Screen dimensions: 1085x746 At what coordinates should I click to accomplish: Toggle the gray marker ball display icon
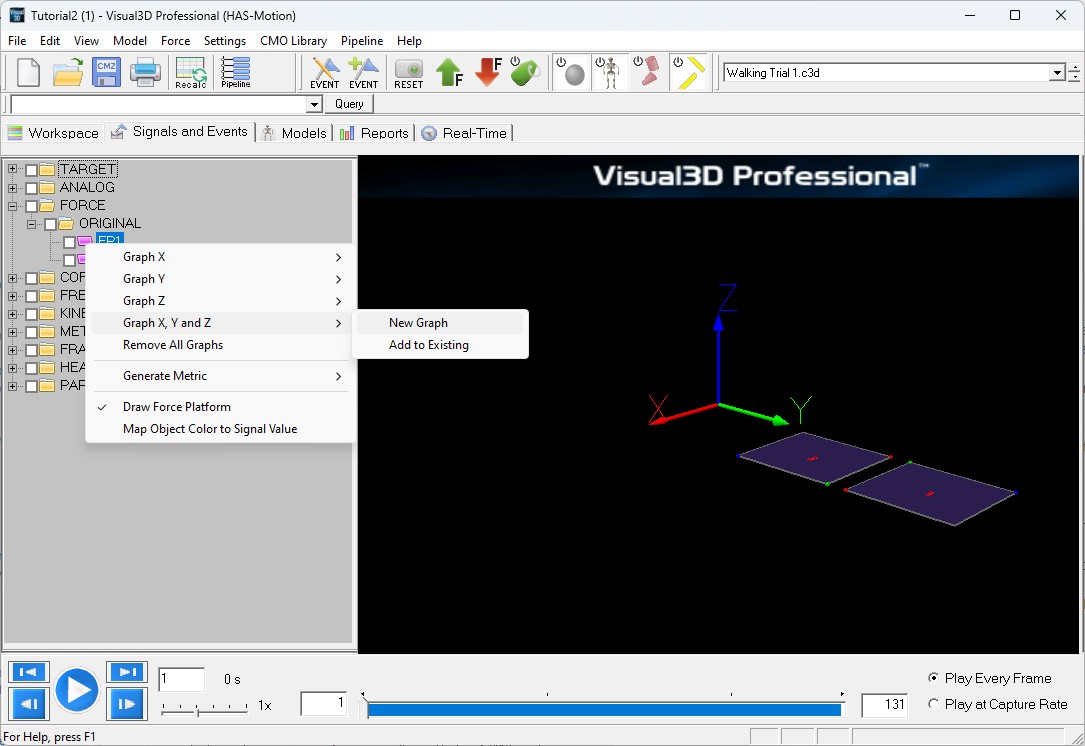click(x=571, y=73)
